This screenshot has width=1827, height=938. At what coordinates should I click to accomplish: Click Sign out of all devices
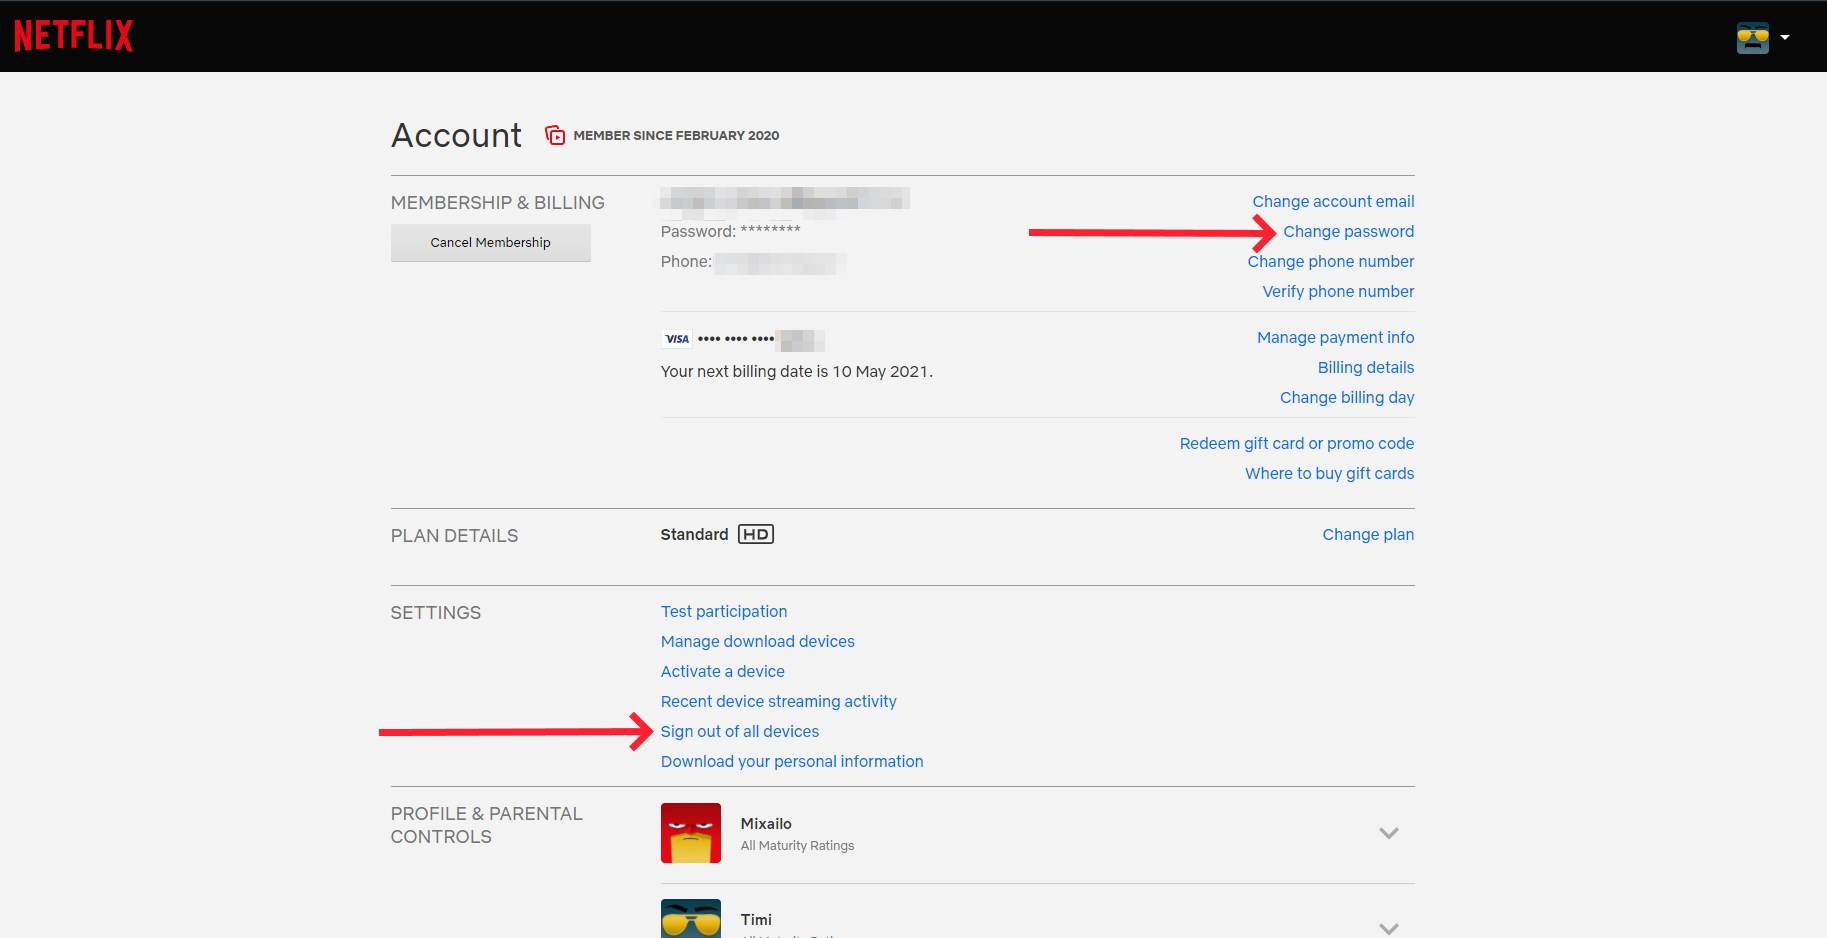click(x=739, y=731)
